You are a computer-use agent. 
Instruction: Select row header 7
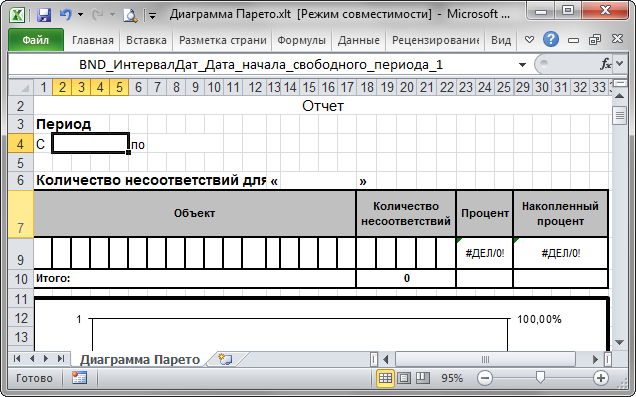tap(21, 213)
